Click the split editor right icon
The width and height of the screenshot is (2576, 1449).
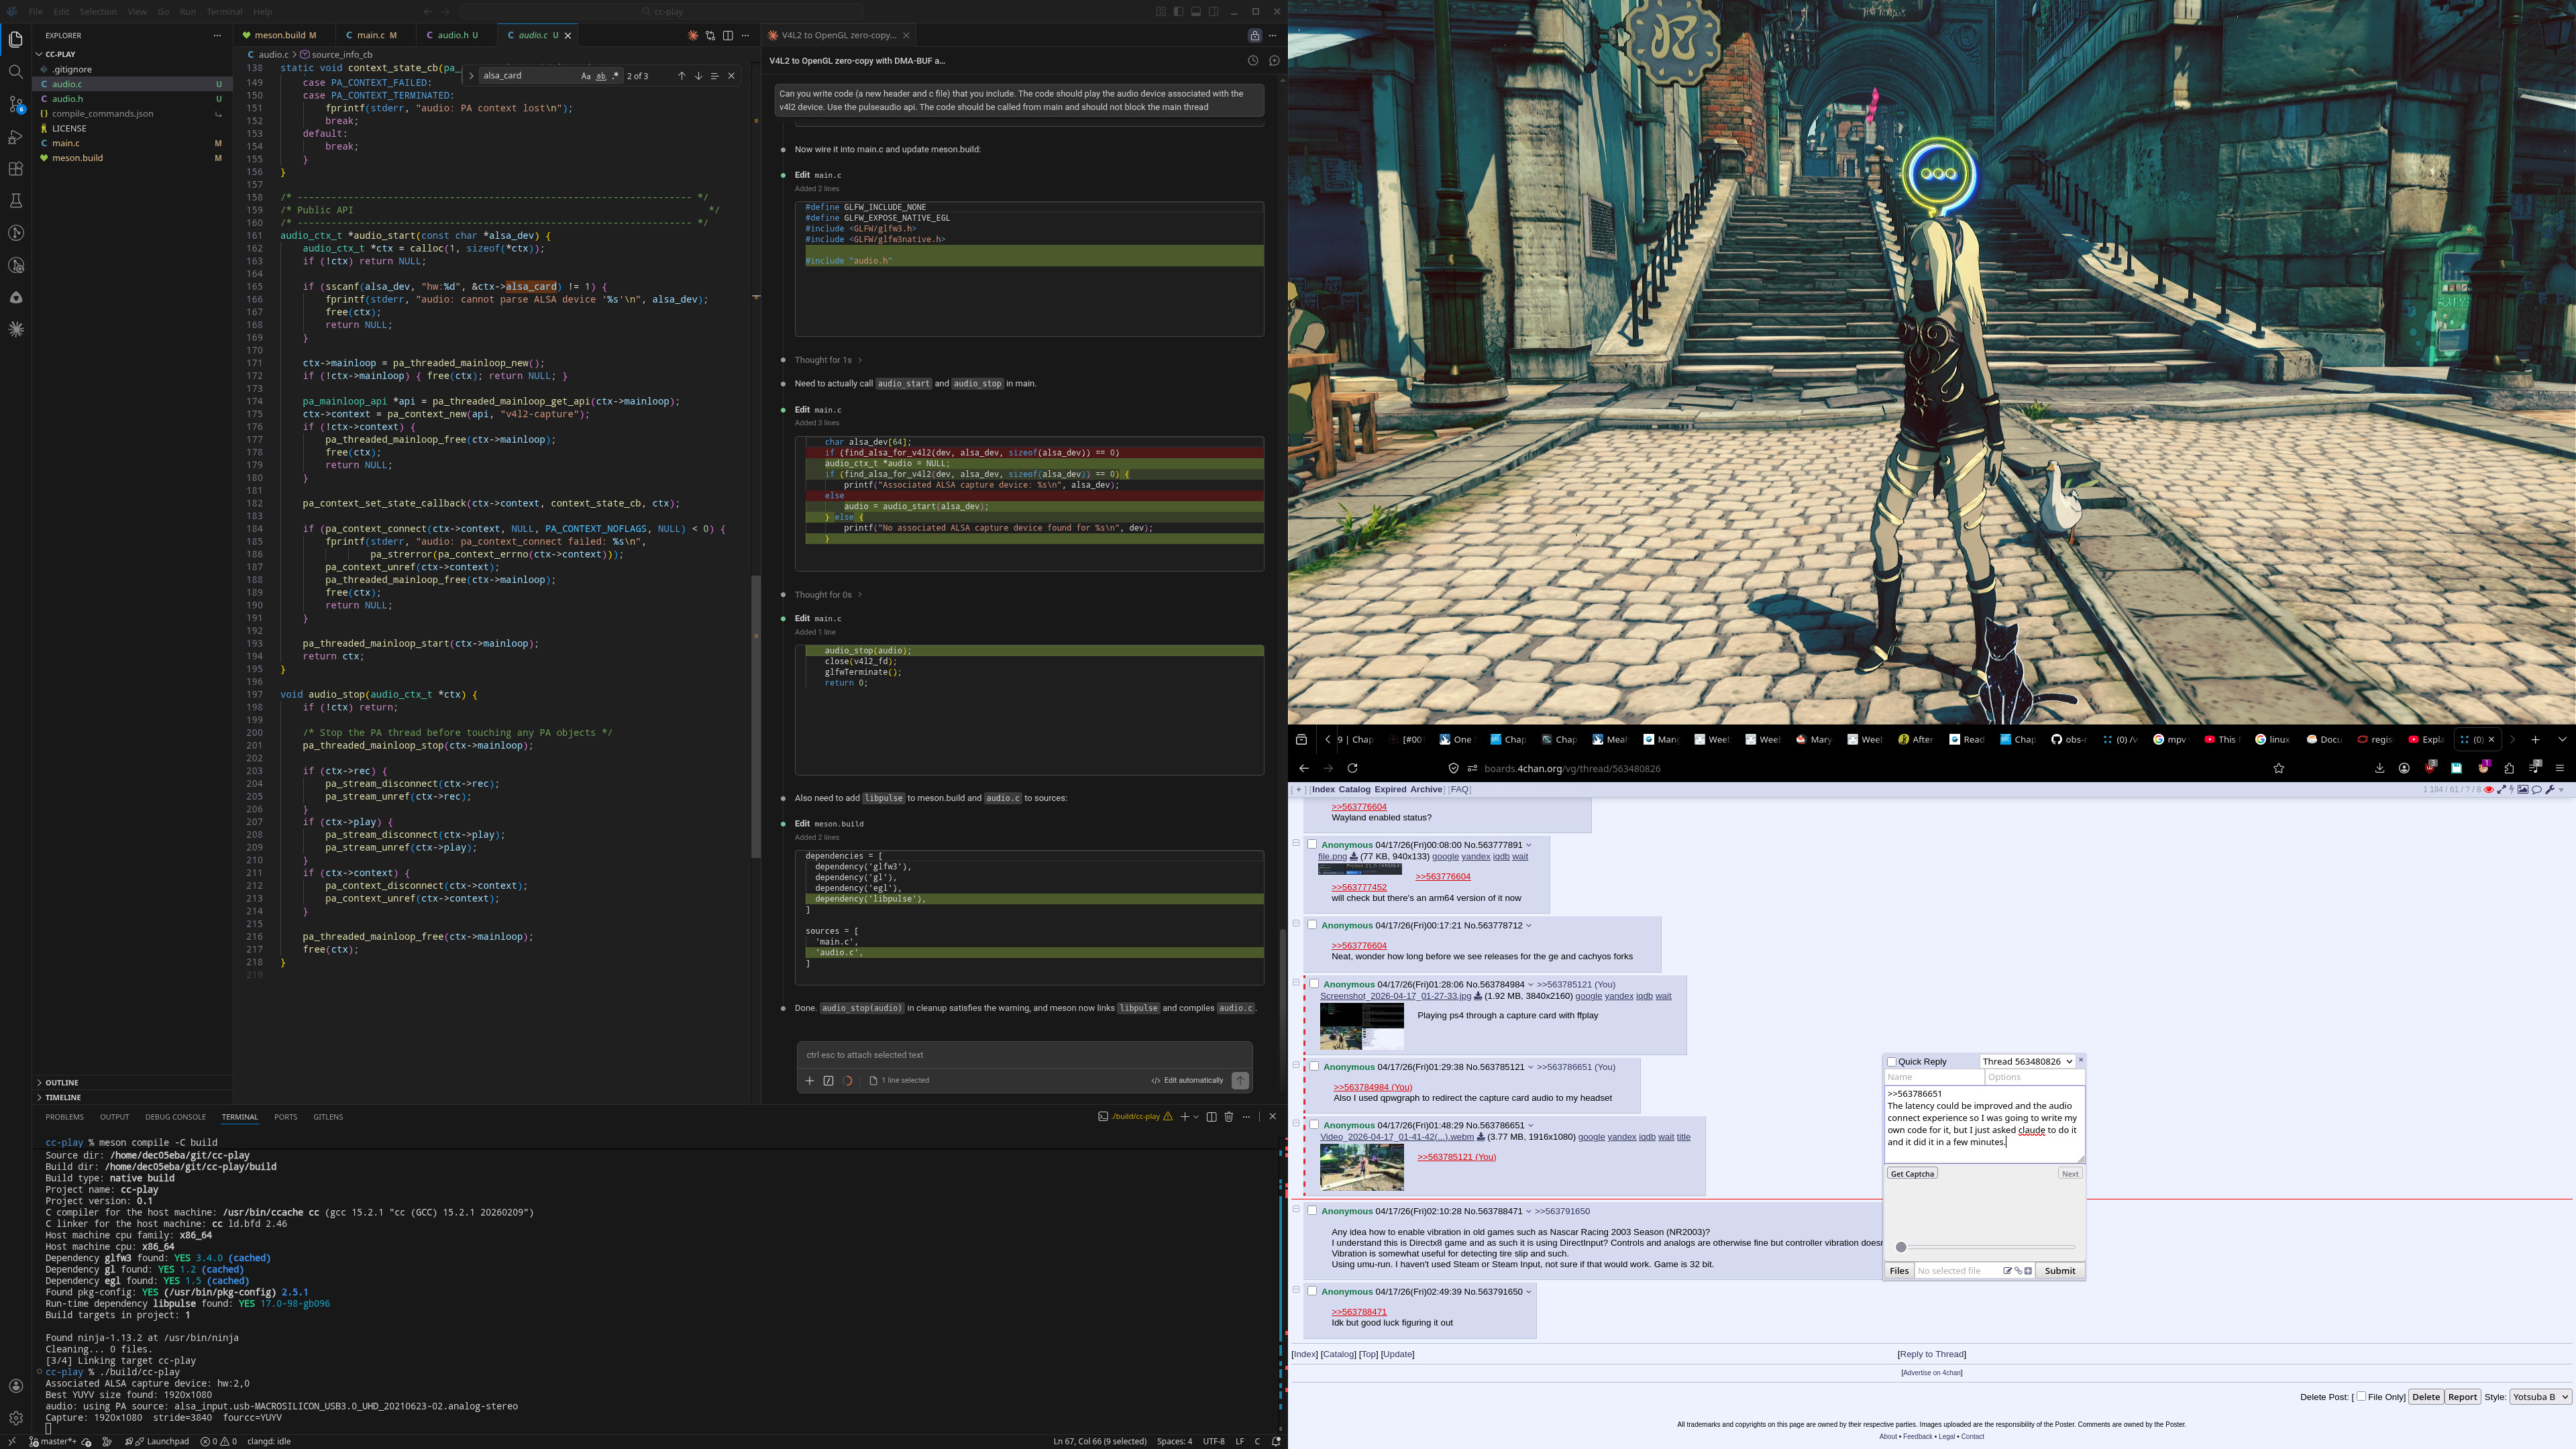pyautogui.click(x=727, y=35)
